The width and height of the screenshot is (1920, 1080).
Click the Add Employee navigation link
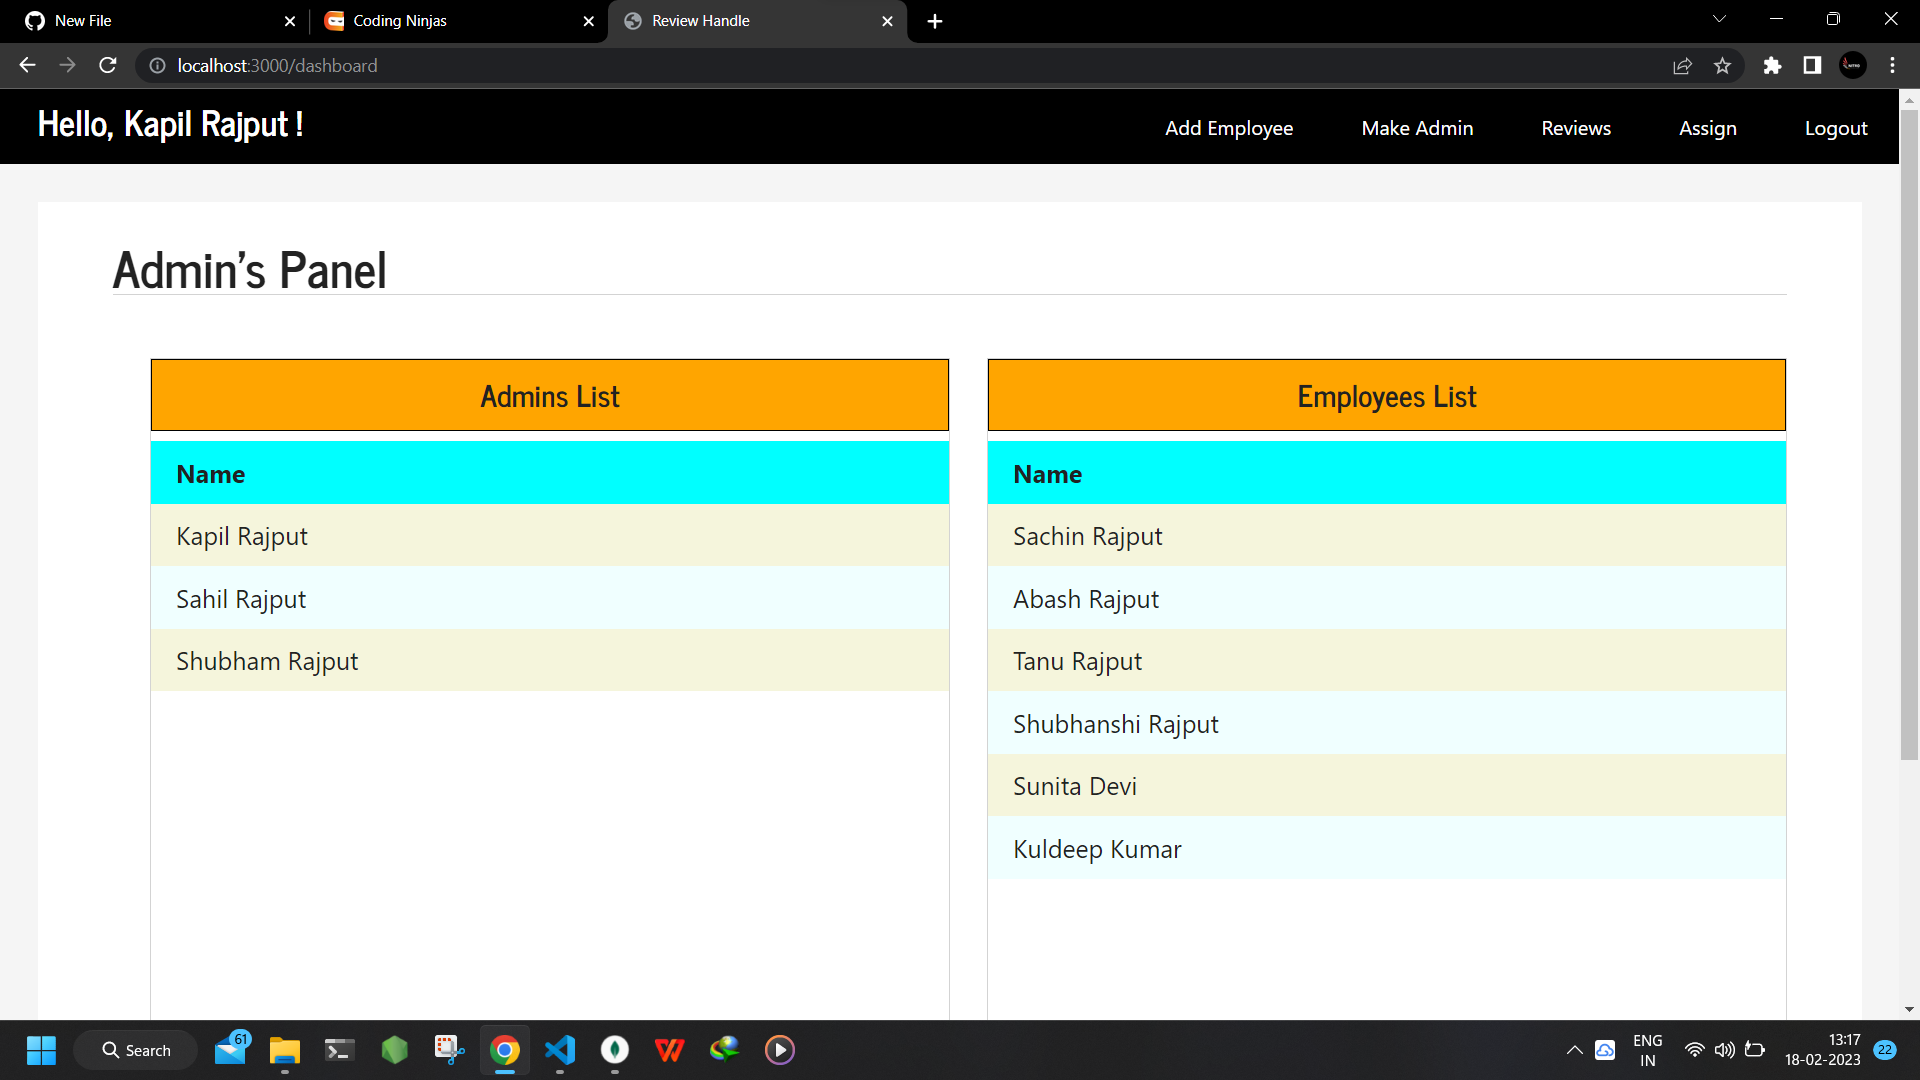pos(1229,128)
